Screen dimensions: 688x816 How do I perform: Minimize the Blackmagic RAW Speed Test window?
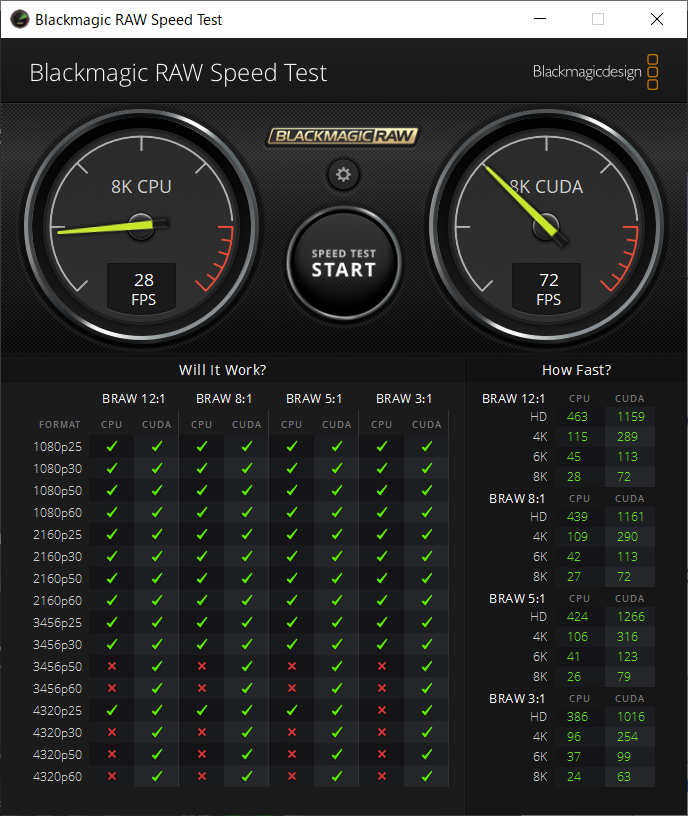tap(540, 19)
